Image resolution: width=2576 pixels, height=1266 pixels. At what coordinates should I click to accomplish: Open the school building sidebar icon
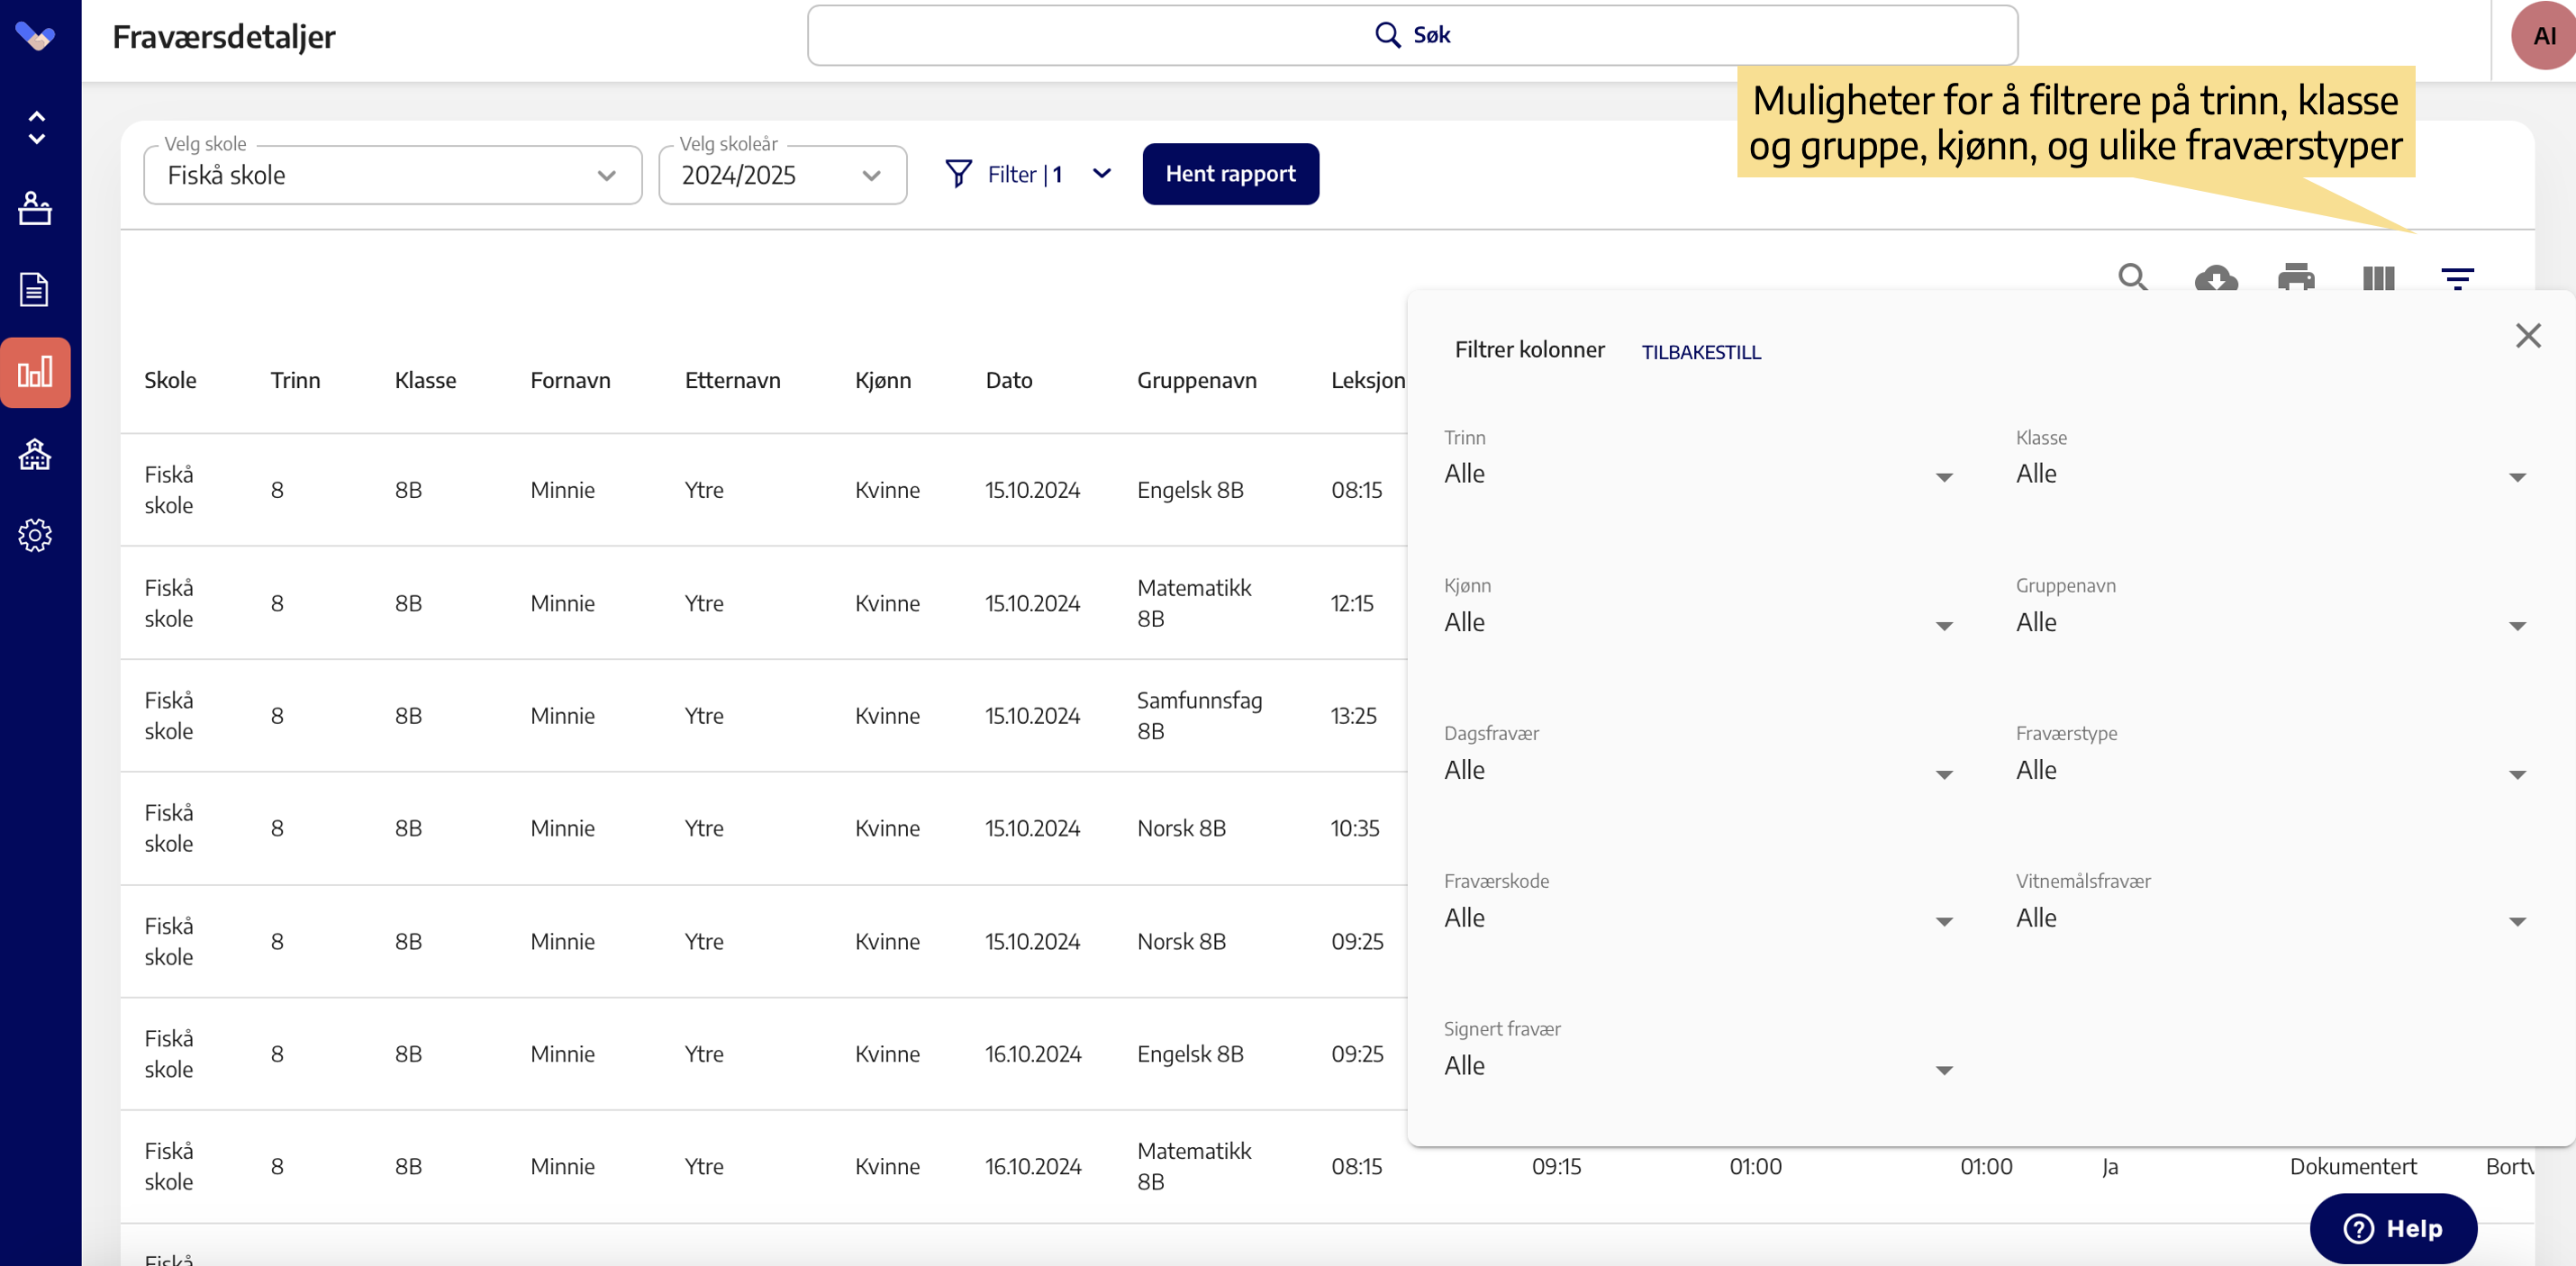coord(35,455)
